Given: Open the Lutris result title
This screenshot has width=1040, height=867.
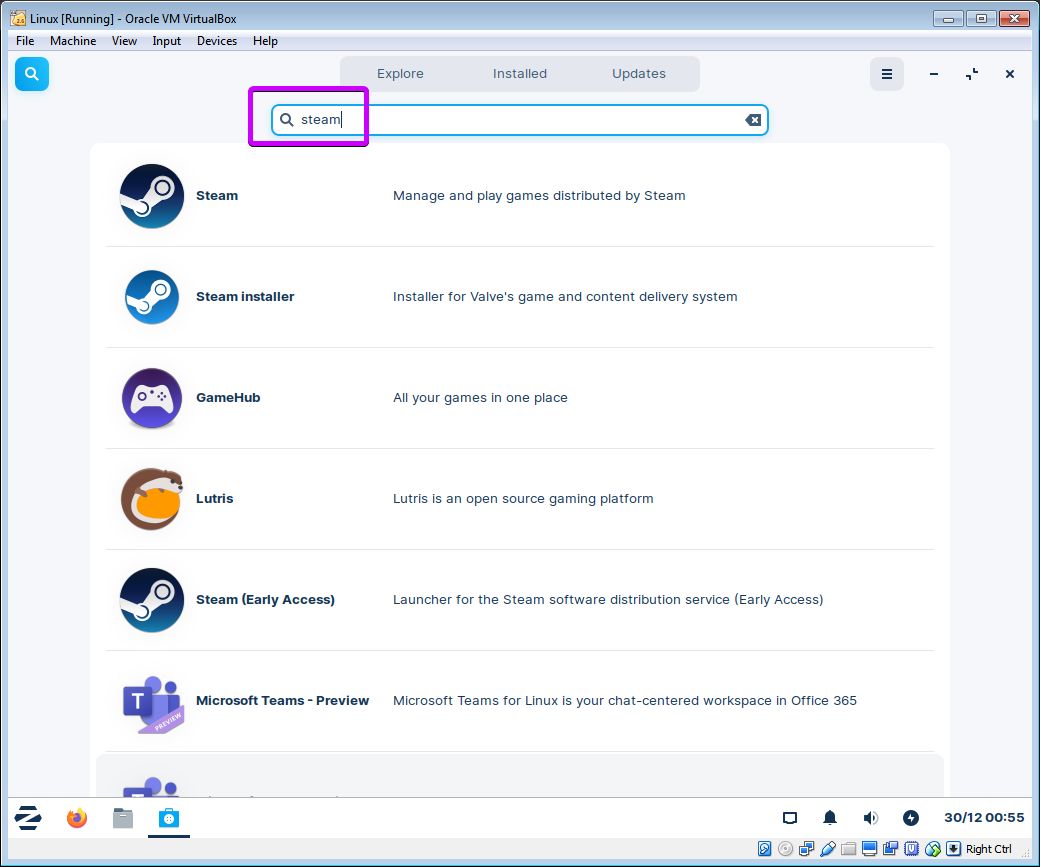Looking at the screenshot, I should coord(214,499).
